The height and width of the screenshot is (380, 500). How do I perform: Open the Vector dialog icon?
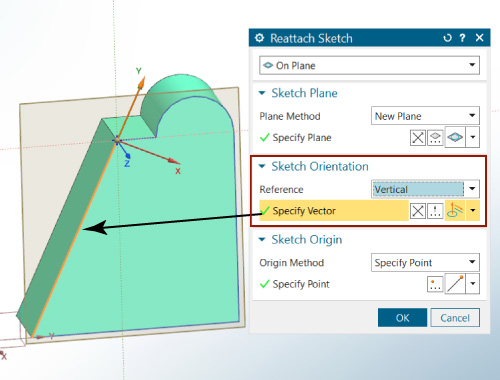435,211
